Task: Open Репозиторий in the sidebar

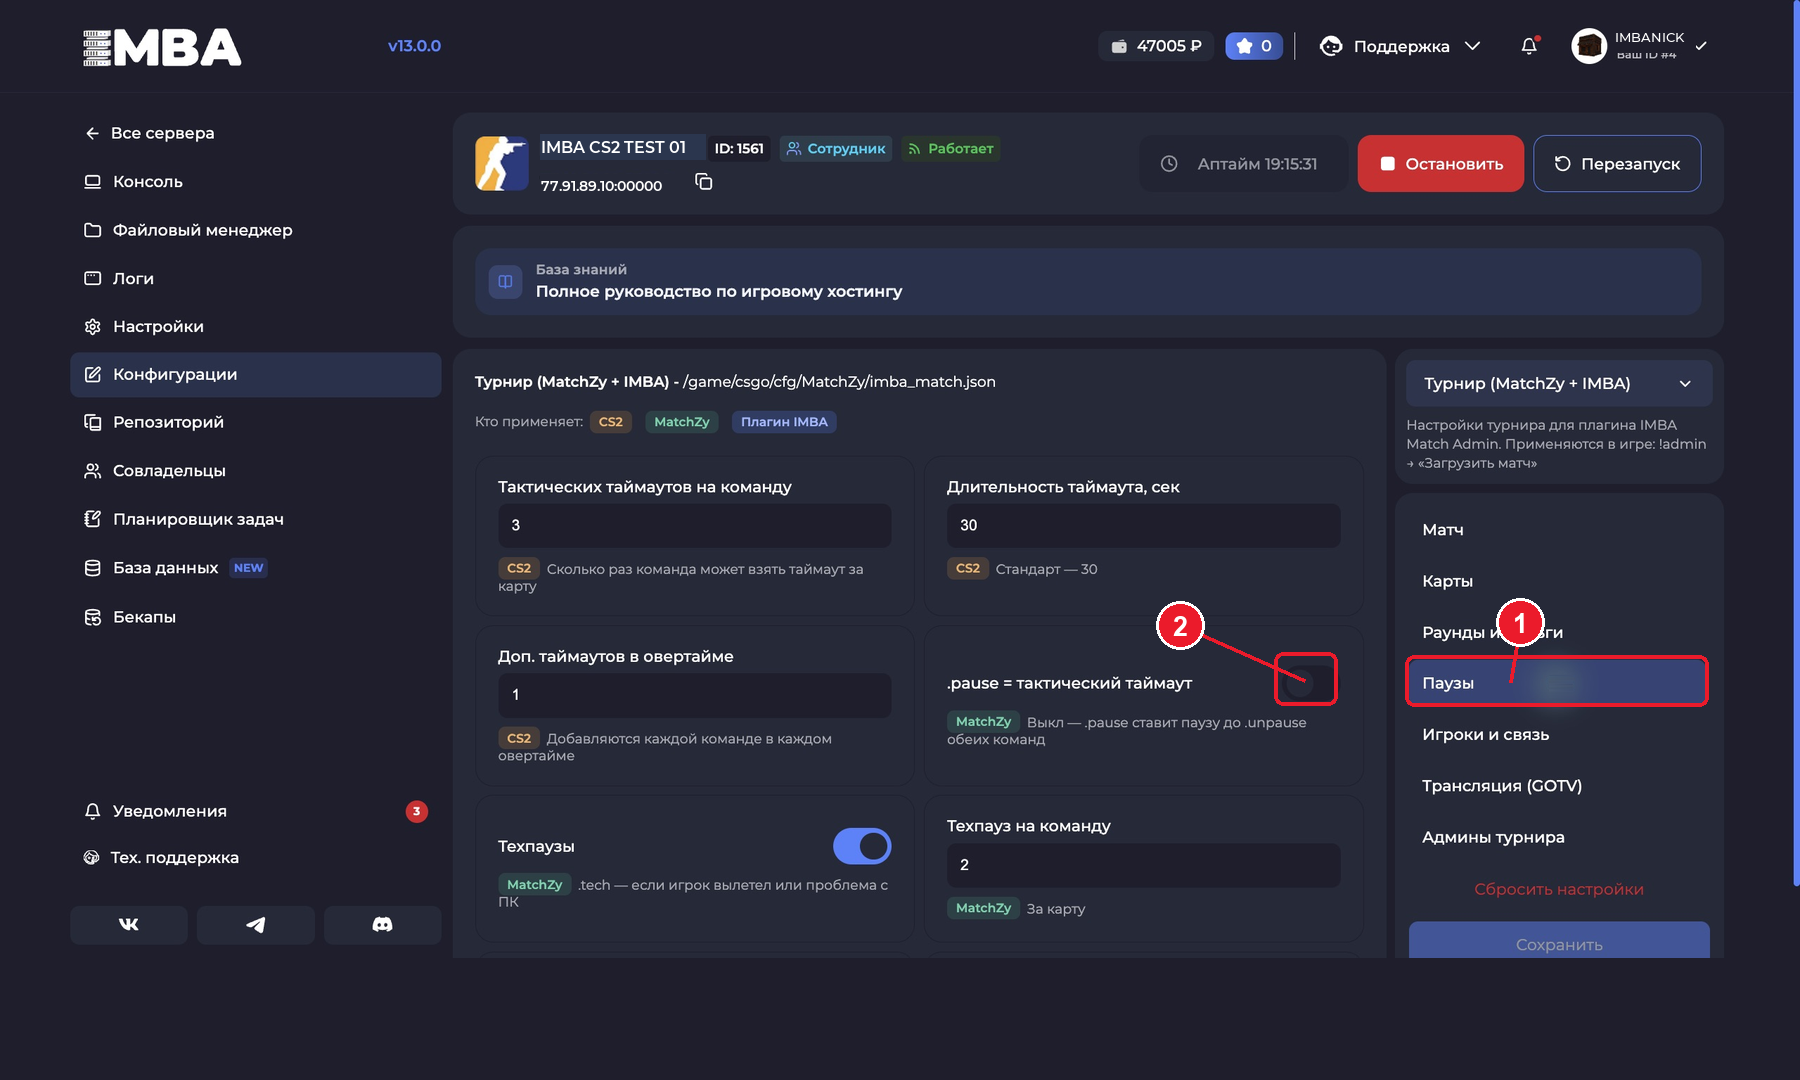Action: pos(255,422)
